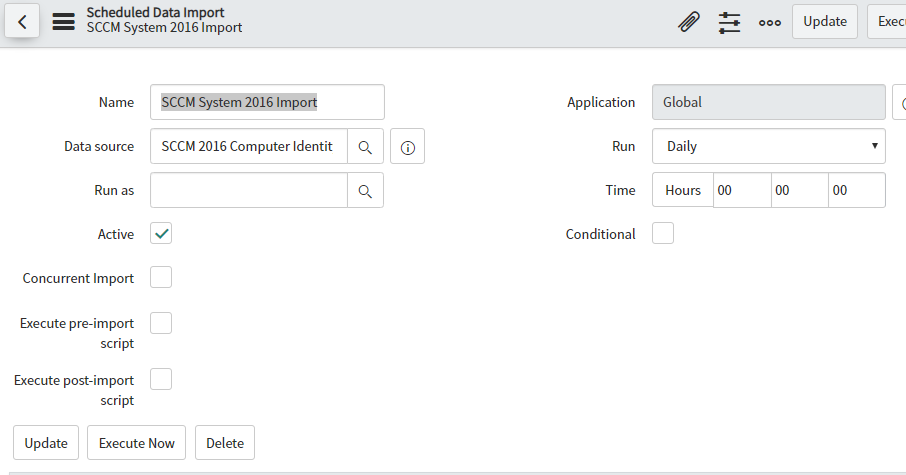The width and height of the screenshot is (906, 475).
Task: Click the Time seconds field
Action: point(856,190)
